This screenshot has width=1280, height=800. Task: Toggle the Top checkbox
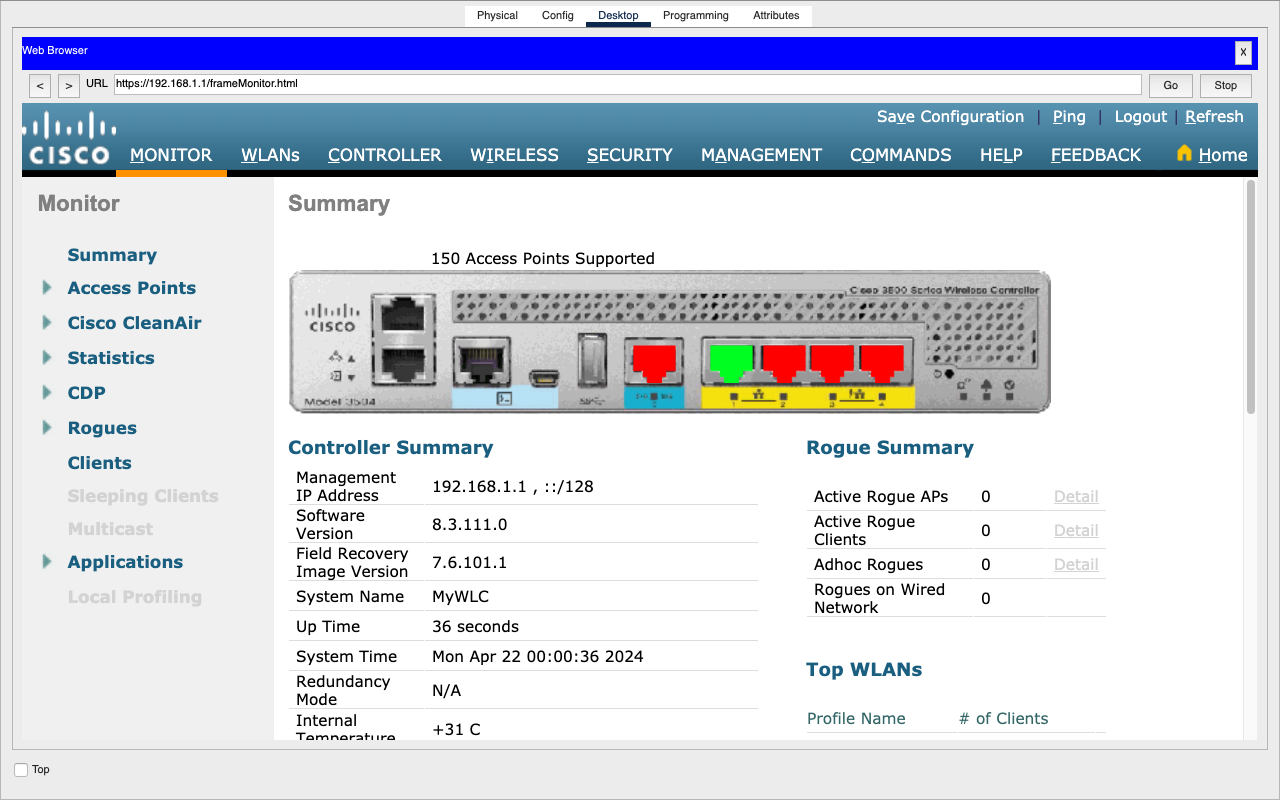point(21,770)
